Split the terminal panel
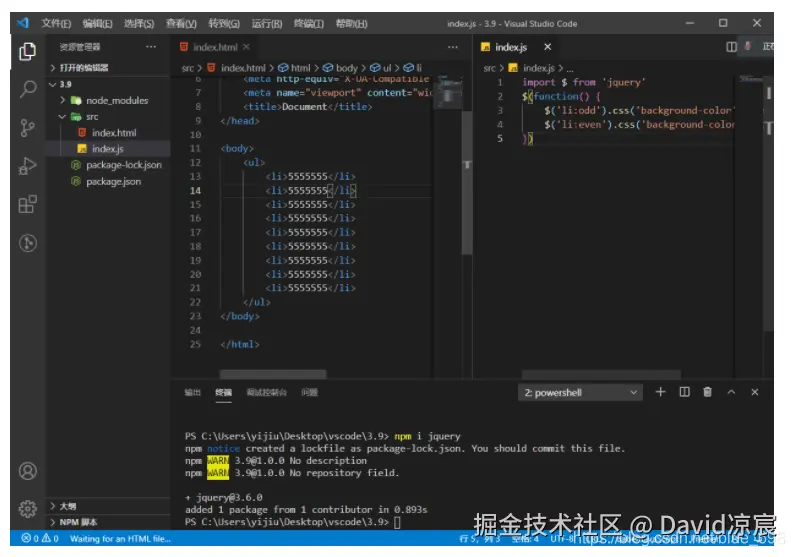Image resolution: width=795 pixels, height=557 pixels. [684, 393]
